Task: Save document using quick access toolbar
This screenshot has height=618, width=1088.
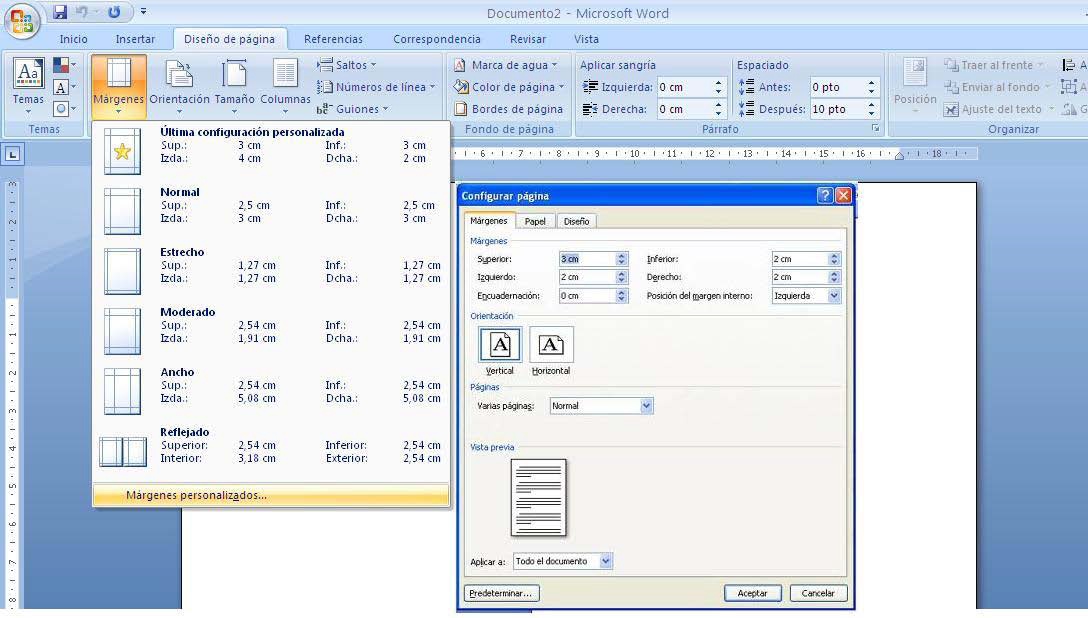Action: pos(60,12)
